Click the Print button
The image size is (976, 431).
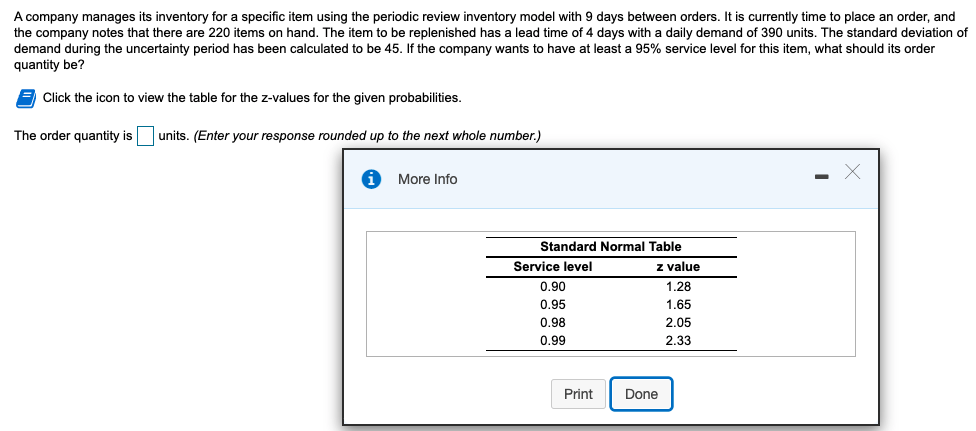click(x=578, y=394)
